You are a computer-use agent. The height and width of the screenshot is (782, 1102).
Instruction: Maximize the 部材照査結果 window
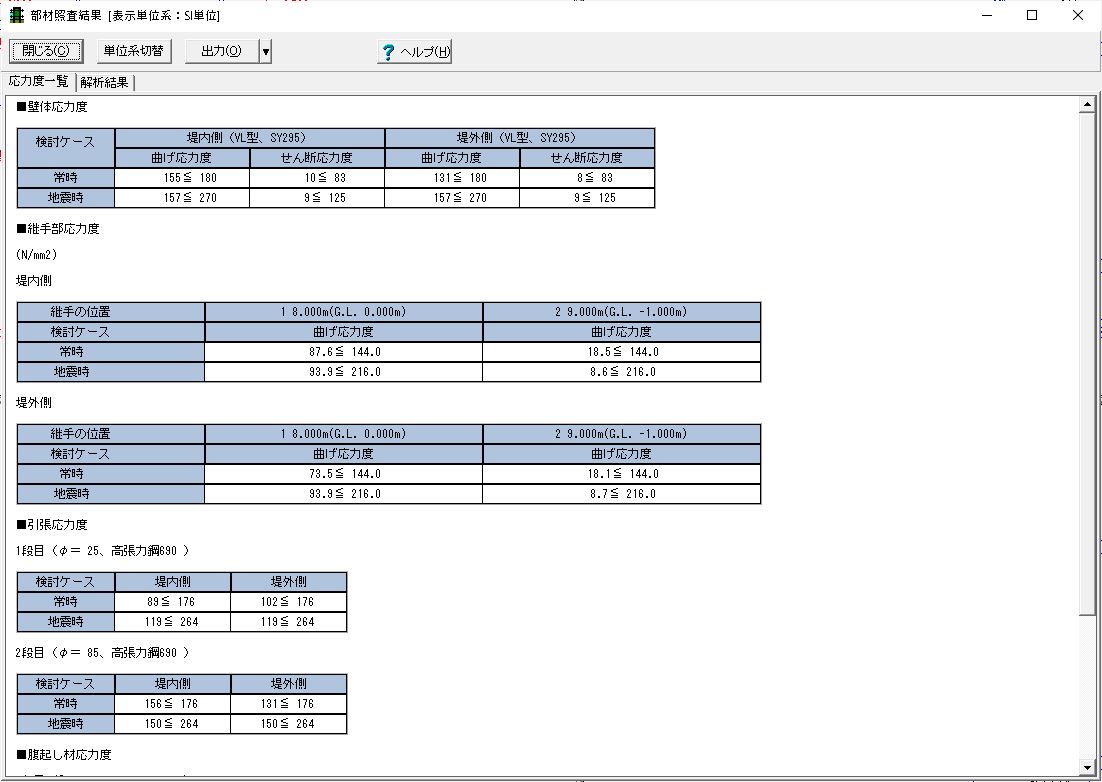coord(1032,15)
